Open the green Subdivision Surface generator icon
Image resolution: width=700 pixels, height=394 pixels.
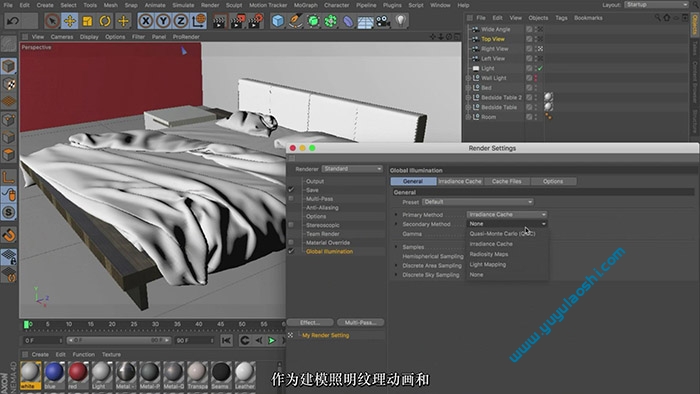click(313, 21)
